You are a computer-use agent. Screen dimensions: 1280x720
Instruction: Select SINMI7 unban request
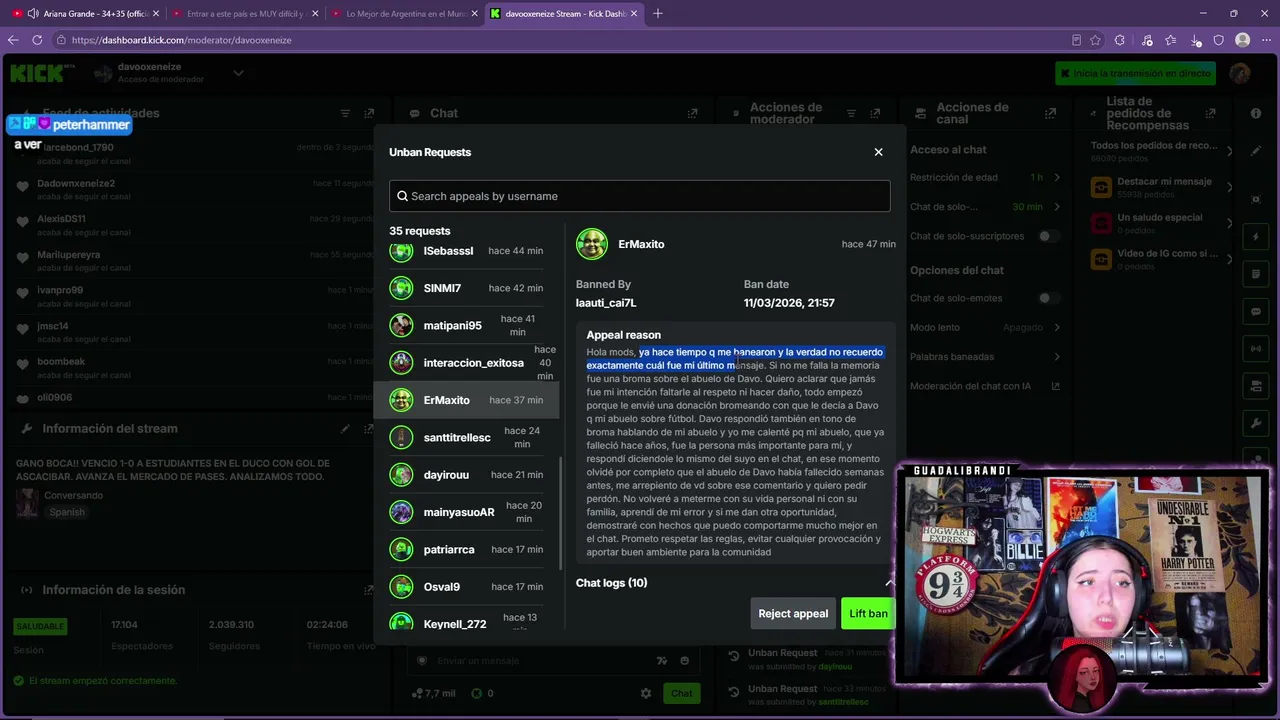pyautogui.click(x=466, y=288)
